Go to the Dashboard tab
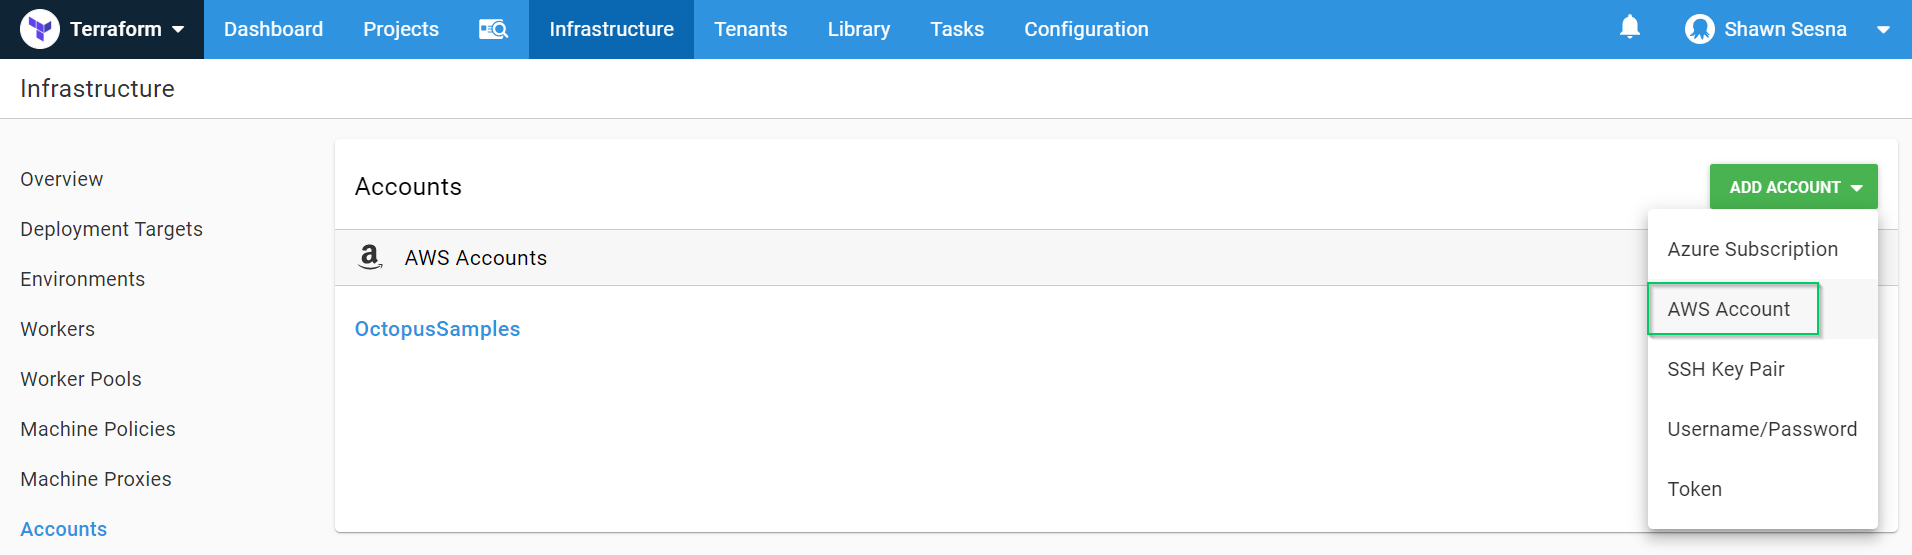1912x555 pixels. click(273, 29)
